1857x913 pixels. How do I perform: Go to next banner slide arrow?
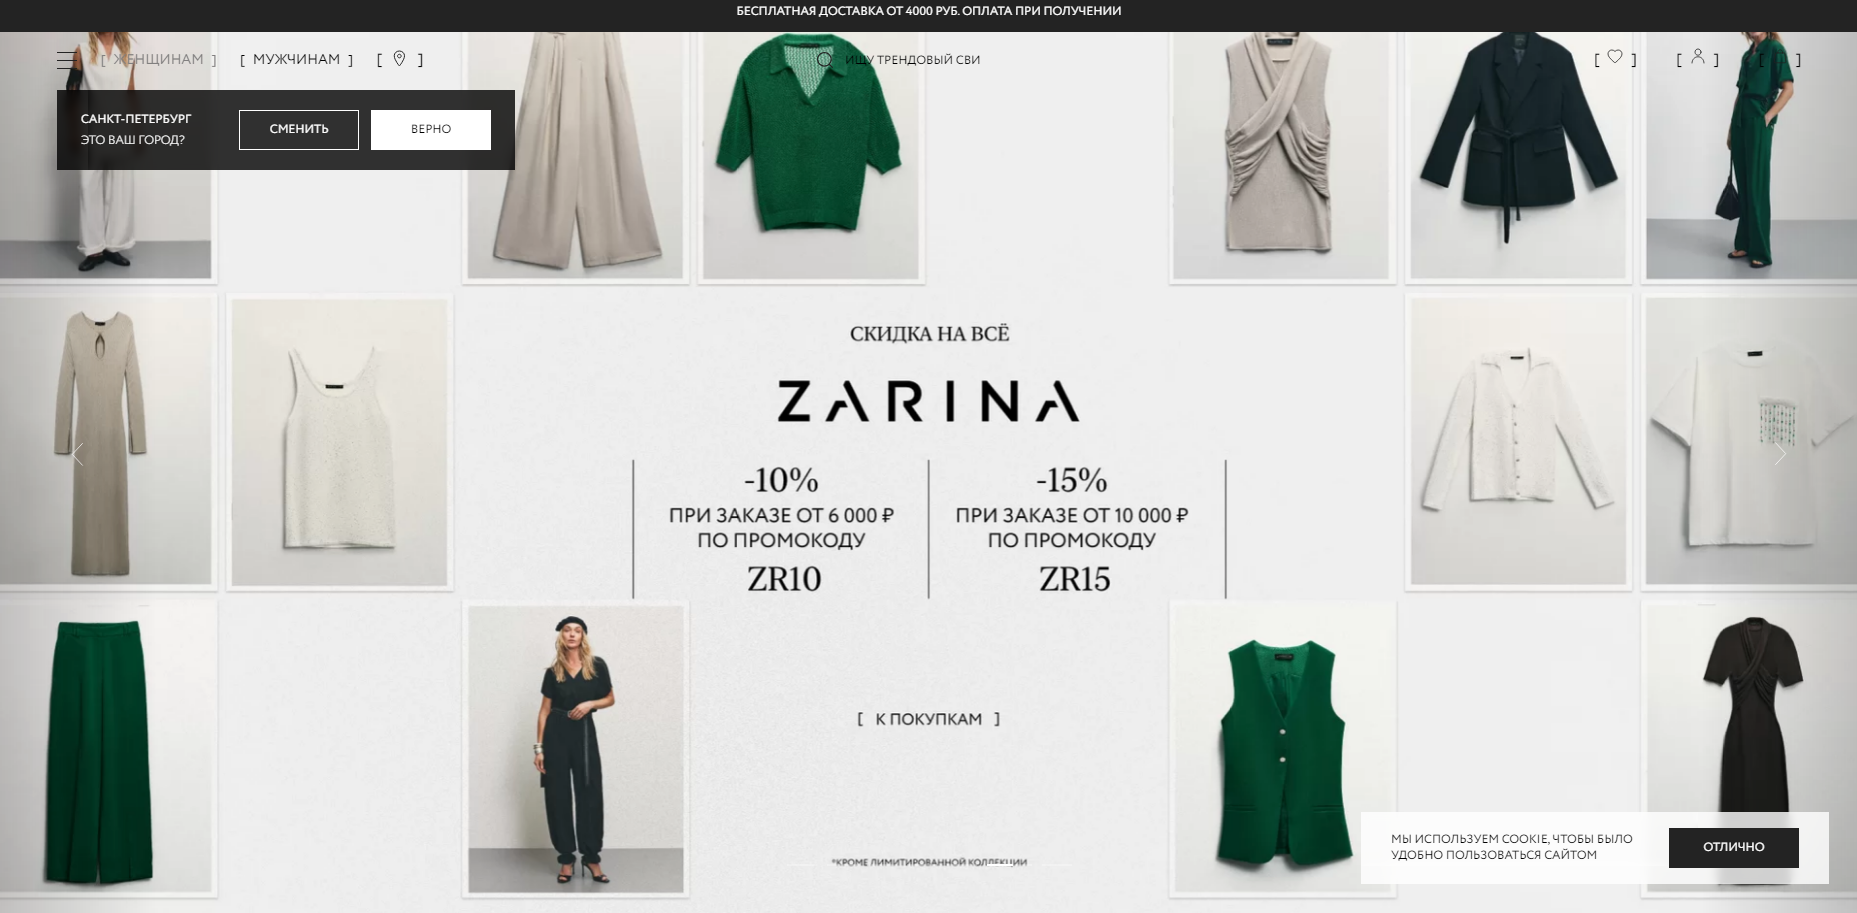coord(1779,454)
